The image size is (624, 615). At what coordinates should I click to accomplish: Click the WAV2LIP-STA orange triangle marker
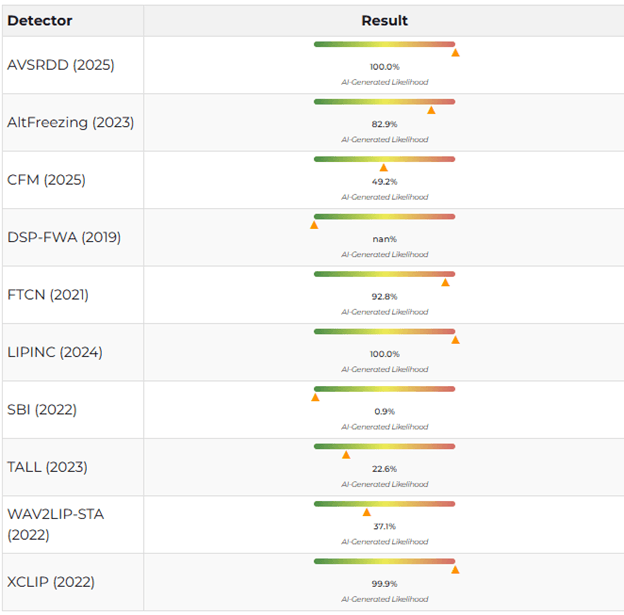pyautogui.click(x=366, y=513)
